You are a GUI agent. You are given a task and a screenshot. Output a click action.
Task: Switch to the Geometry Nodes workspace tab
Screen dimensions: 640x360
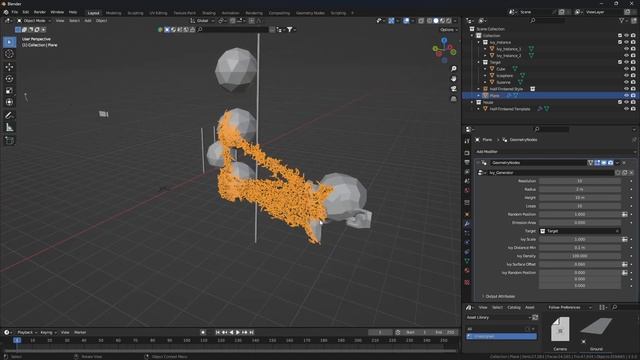310,13
